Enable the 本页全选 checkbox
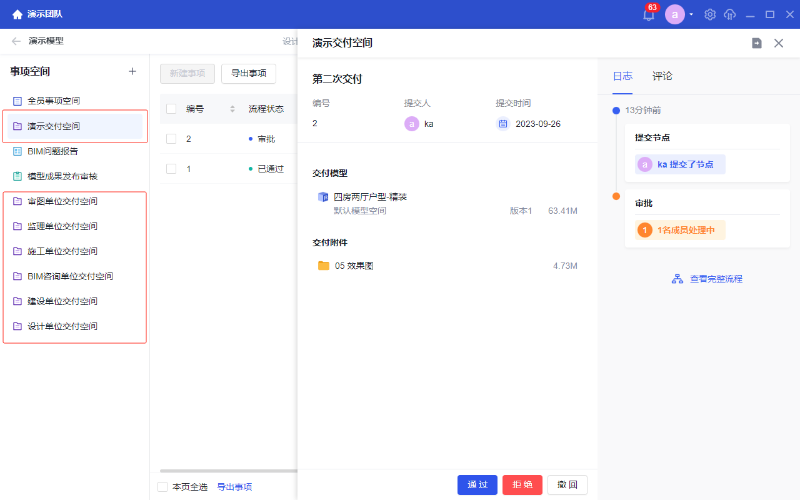The width and height of the screenshot is (800, 500). 163,487
